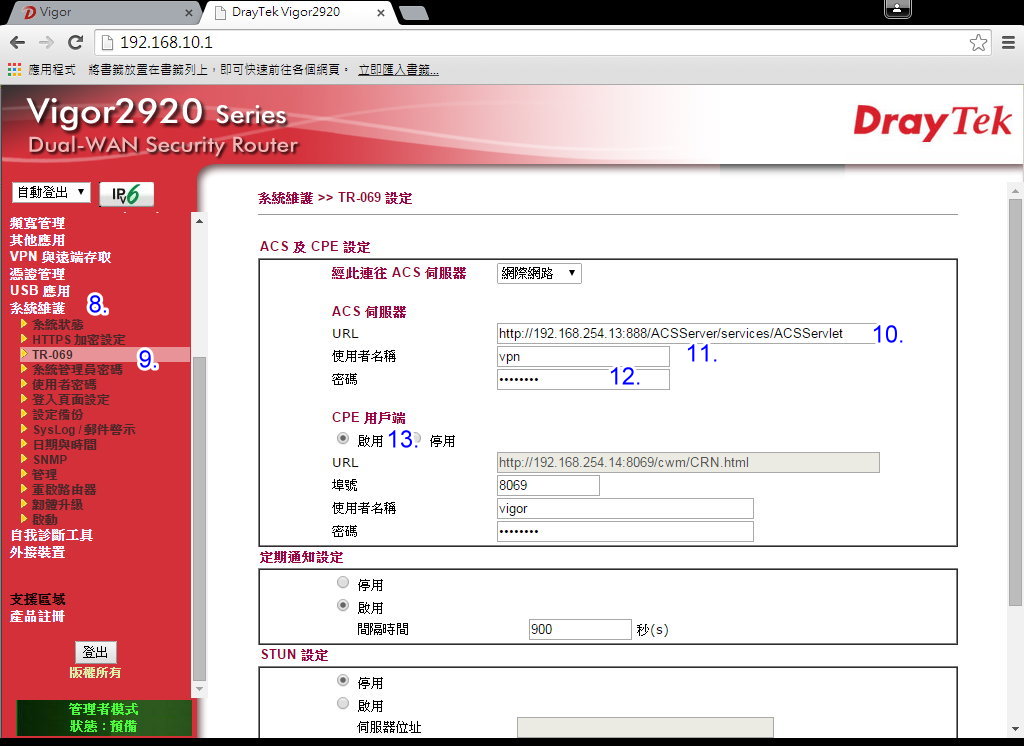
Task: Reload the router page
Action: [x=76, y=42]
